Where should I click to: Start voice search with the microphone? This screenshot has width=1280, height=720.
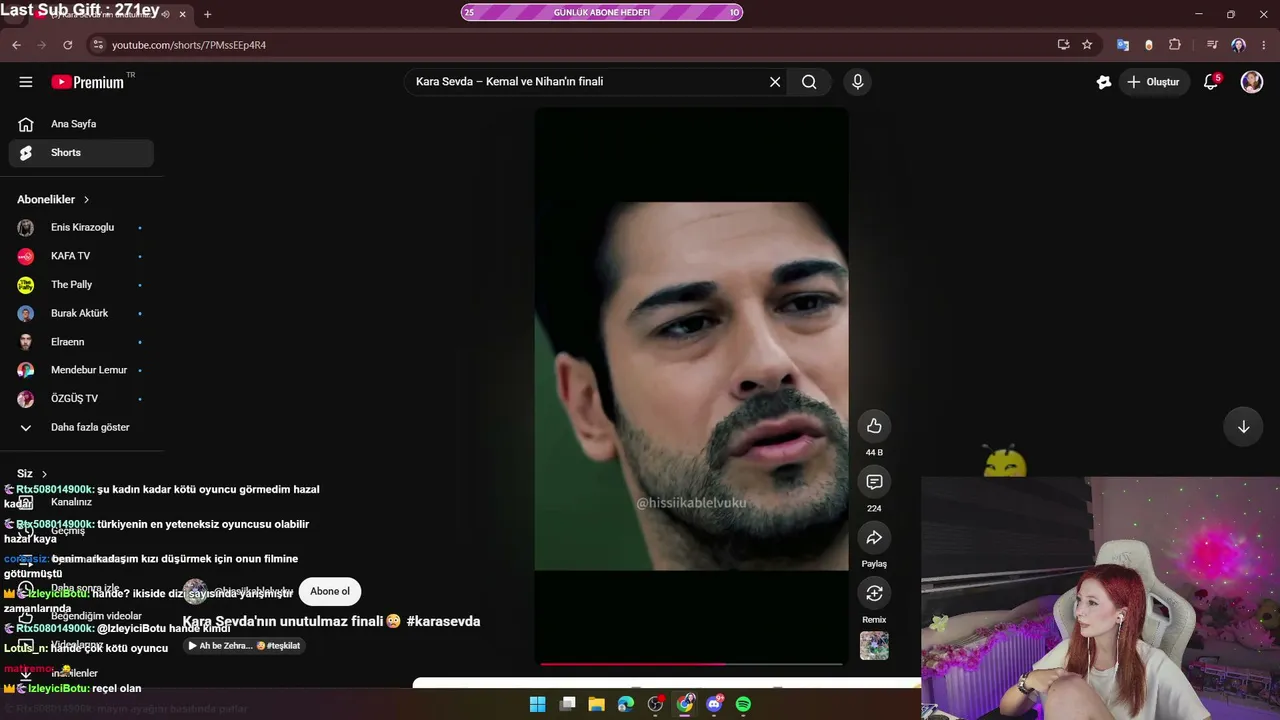pyautogui.click(x=857, y=82)
